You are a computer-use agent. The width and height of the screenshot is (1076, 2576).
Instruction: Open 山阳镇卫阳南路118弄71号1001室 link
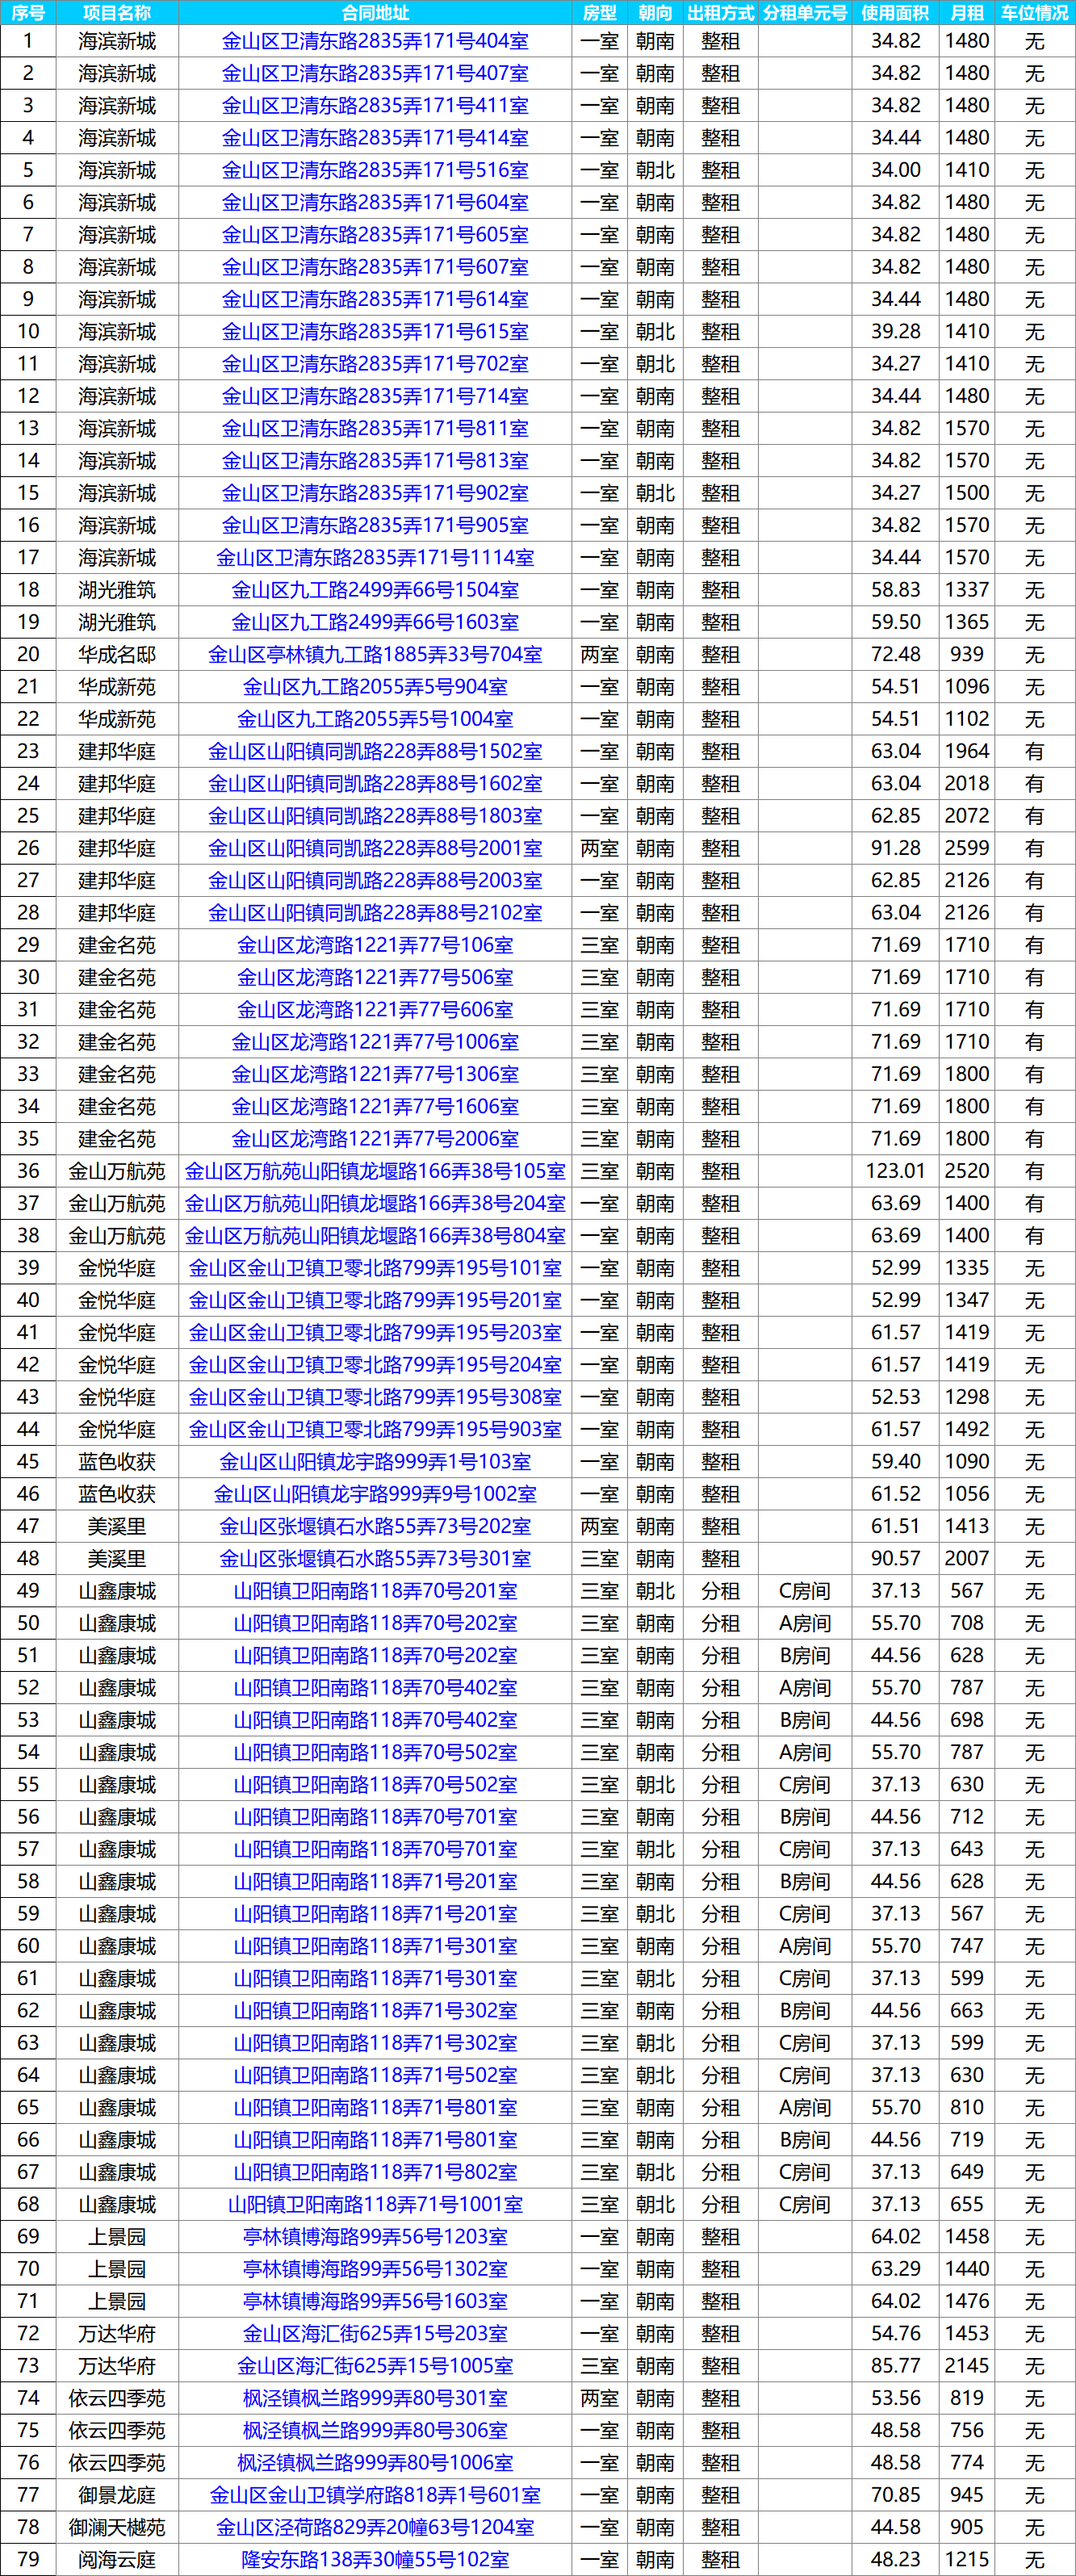pyautogui.click(x=375, y=2205)
